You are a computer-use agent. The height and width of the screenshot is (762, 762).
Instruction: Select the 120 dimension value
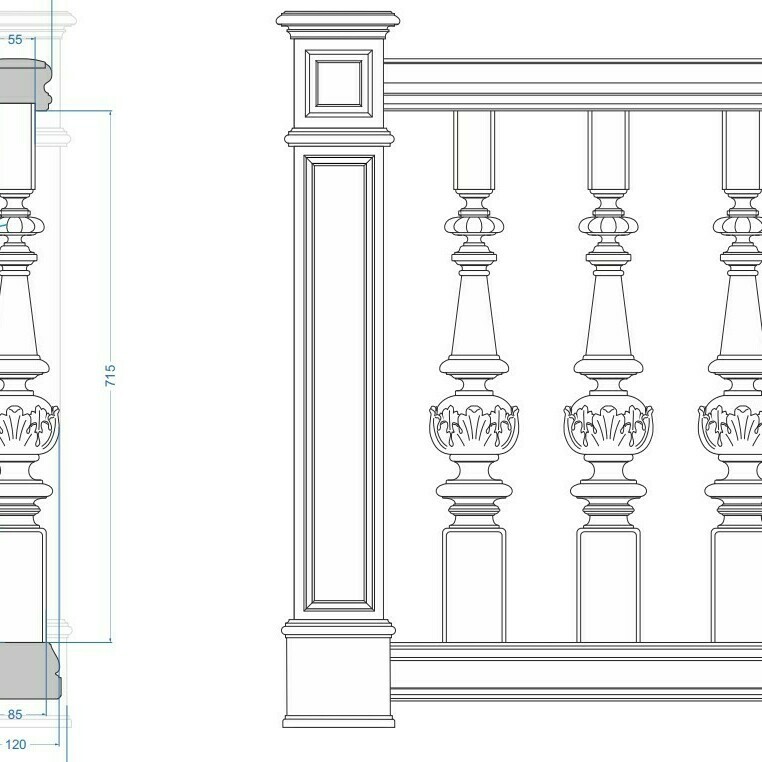click(x=16, y=745)
